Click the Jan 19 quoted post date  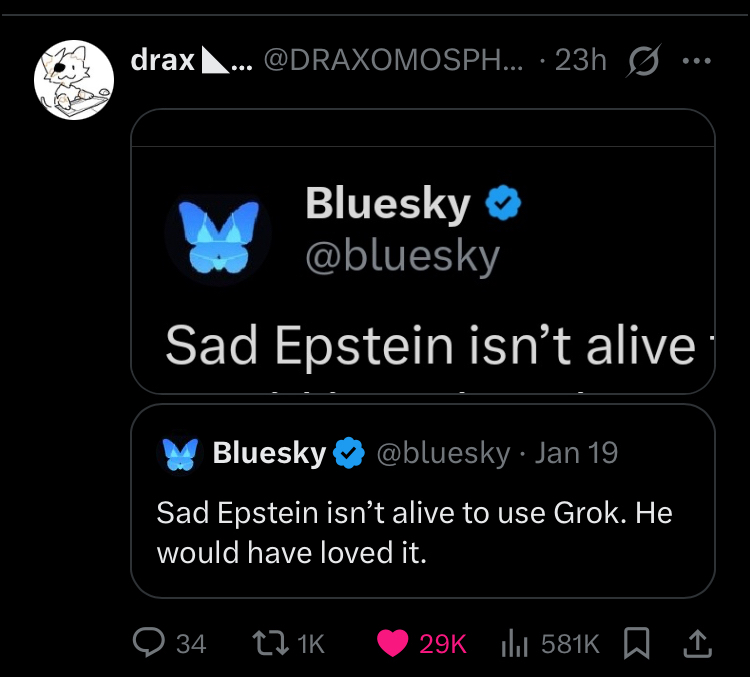click(x=576, y=453)
